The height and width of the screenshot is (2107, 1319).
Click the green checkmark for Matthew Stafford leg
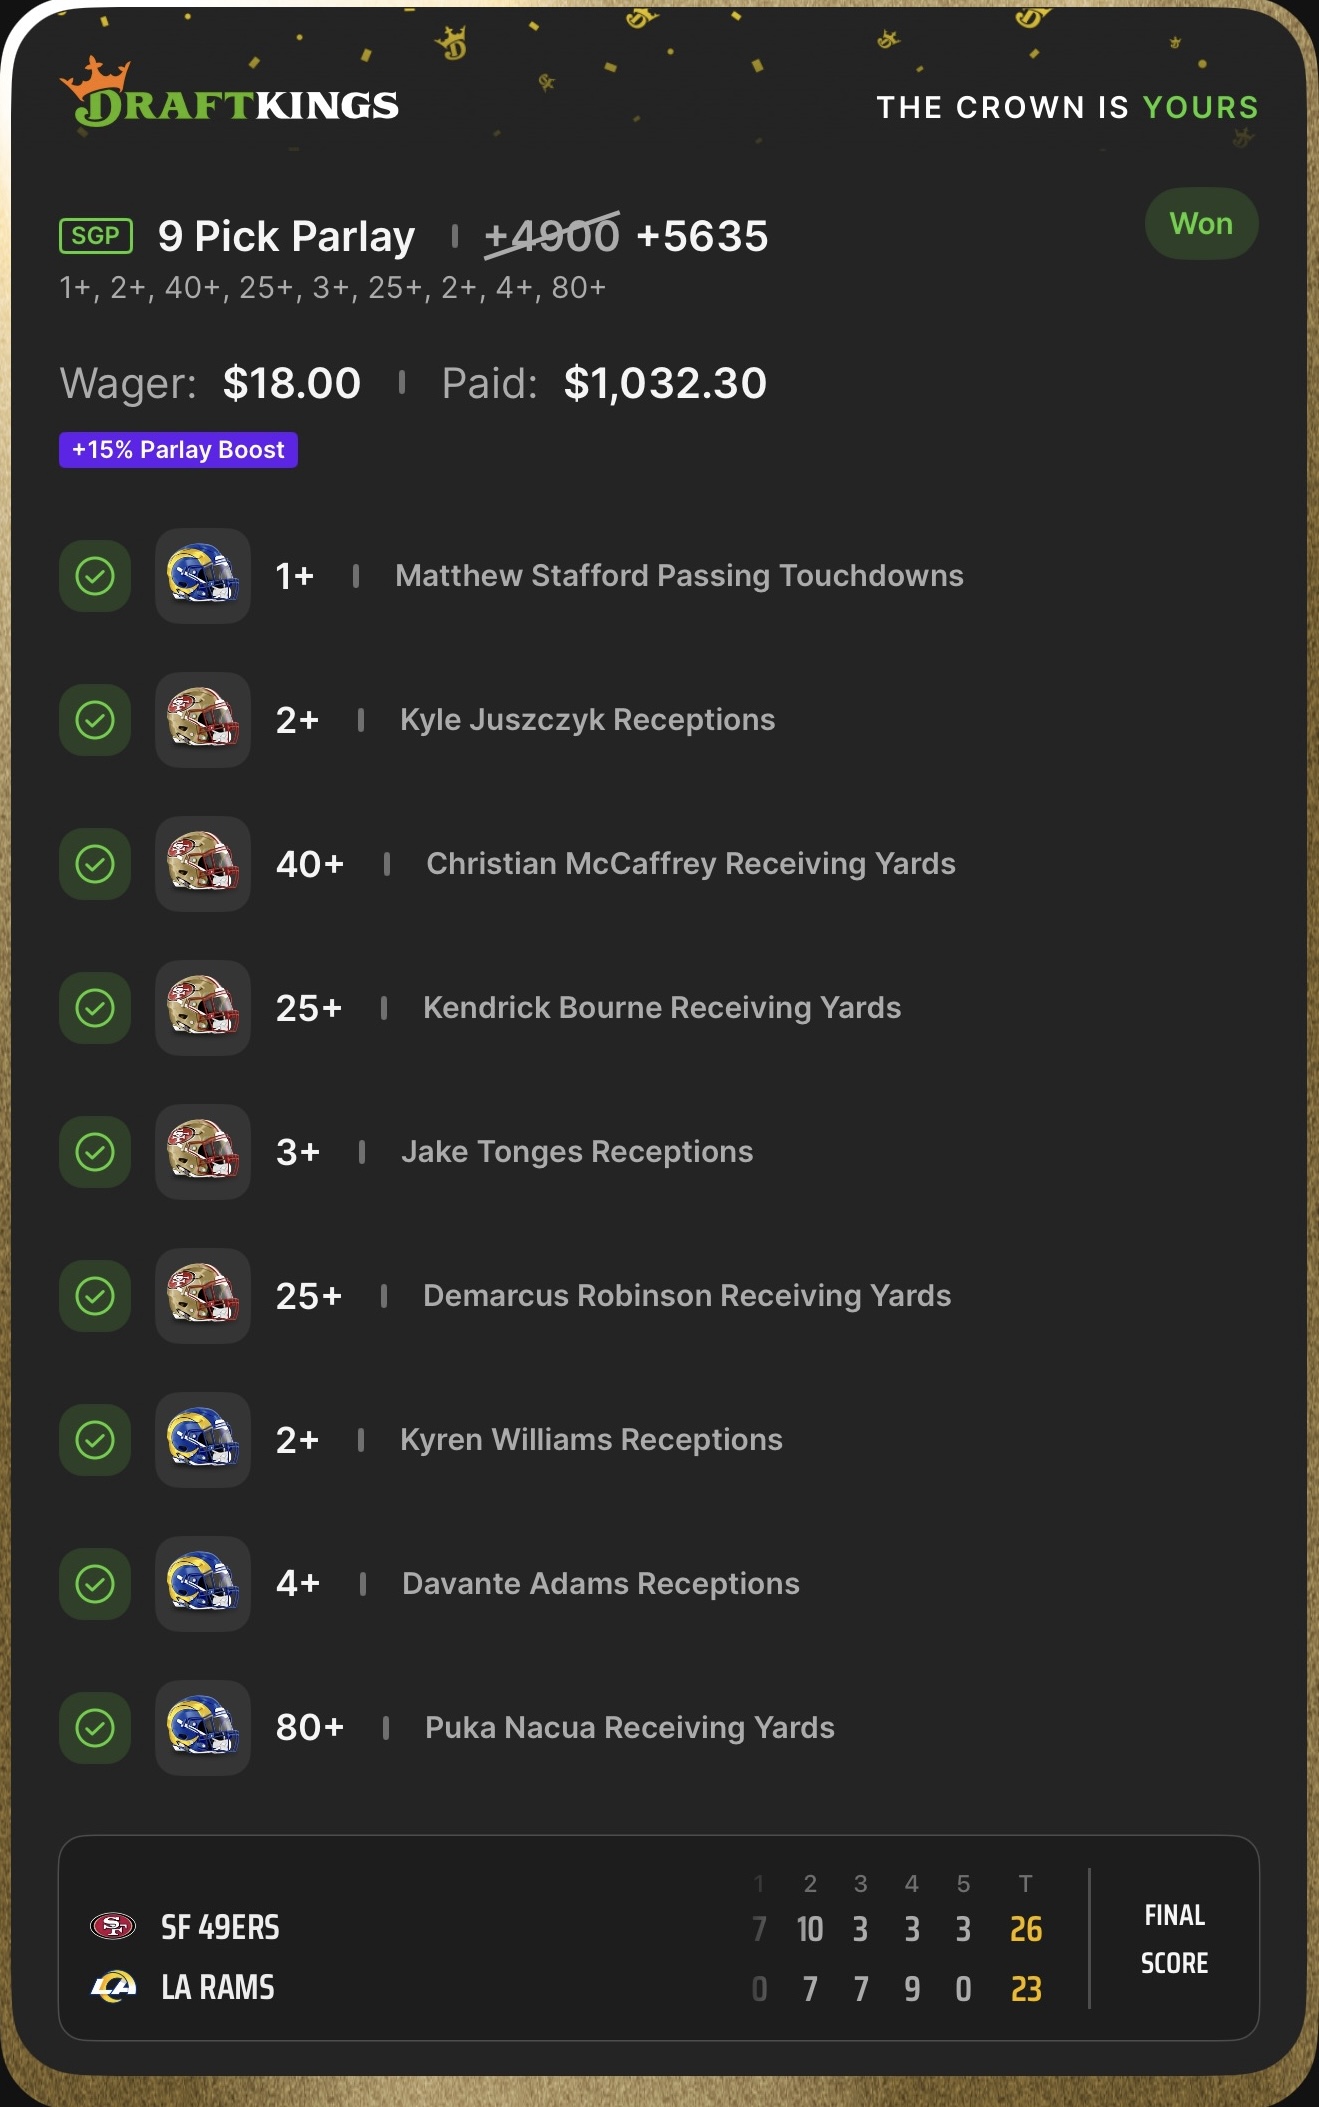click(95, 576)
